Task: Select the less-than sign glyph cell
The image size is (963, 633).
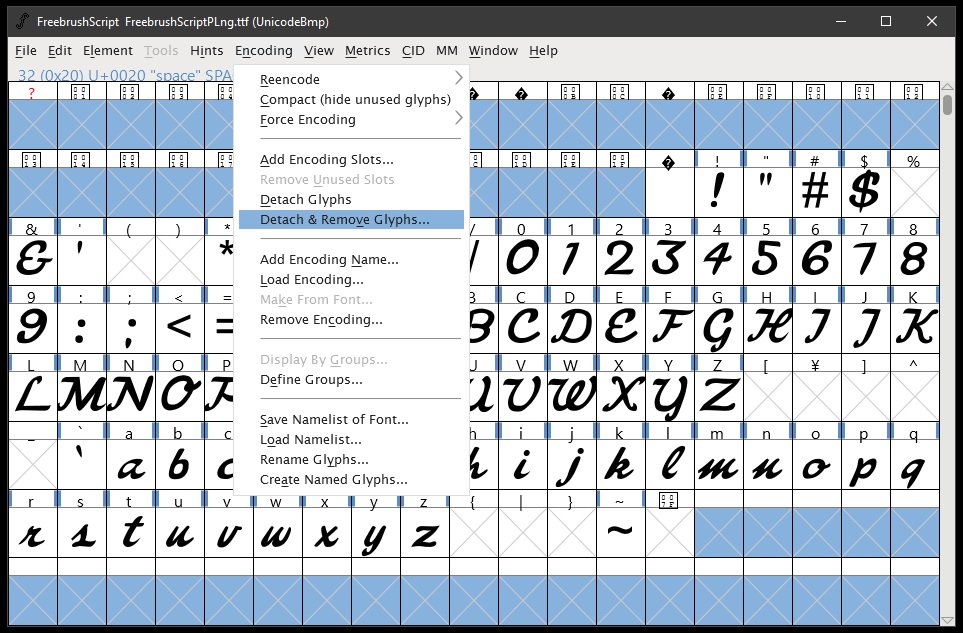Action: [x=180, y=328]
